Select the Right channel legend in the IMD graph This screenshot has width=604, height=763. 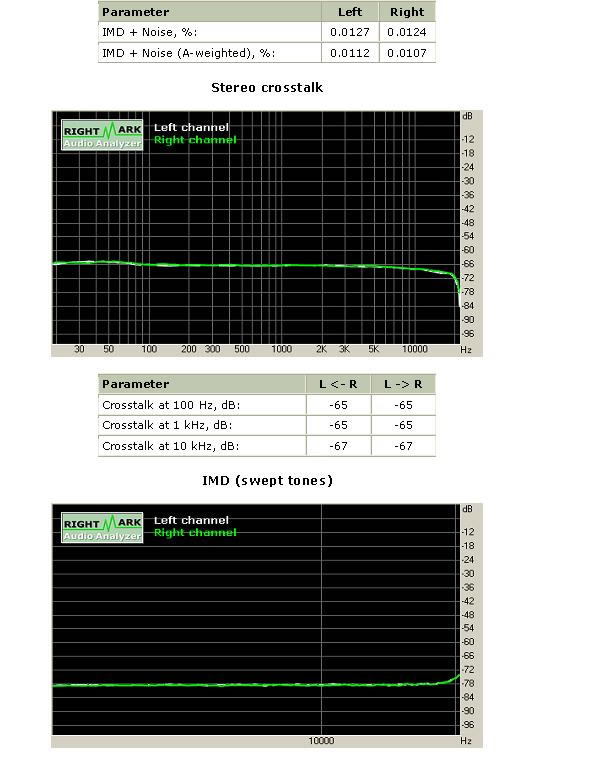[194, 533]
